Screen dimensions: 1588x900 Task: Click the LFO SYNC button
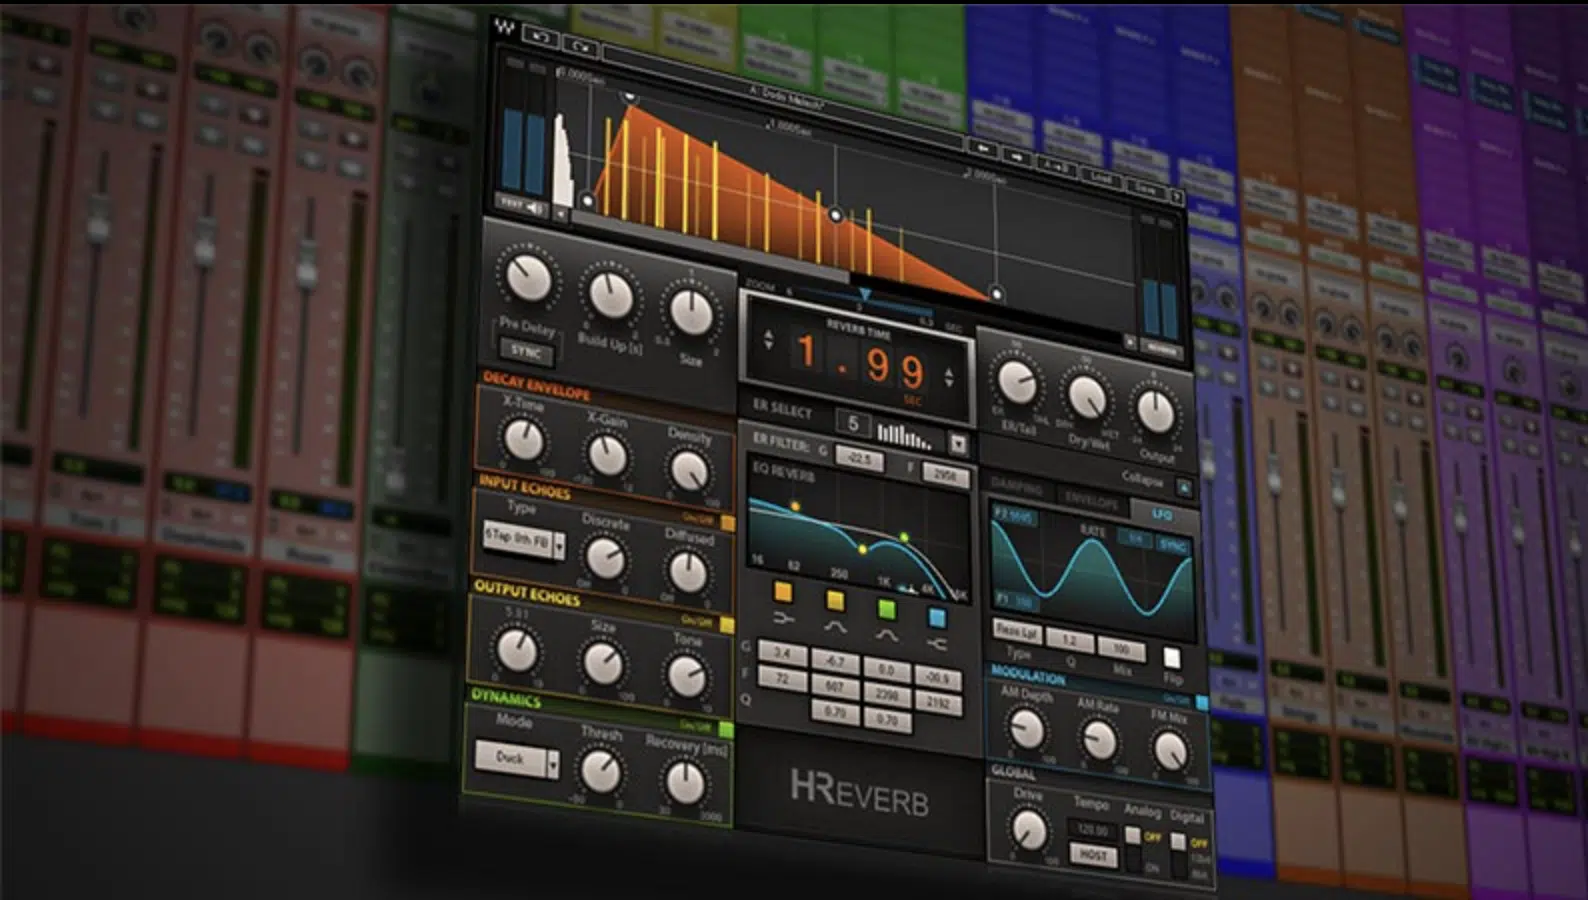tap(1172, 545)
